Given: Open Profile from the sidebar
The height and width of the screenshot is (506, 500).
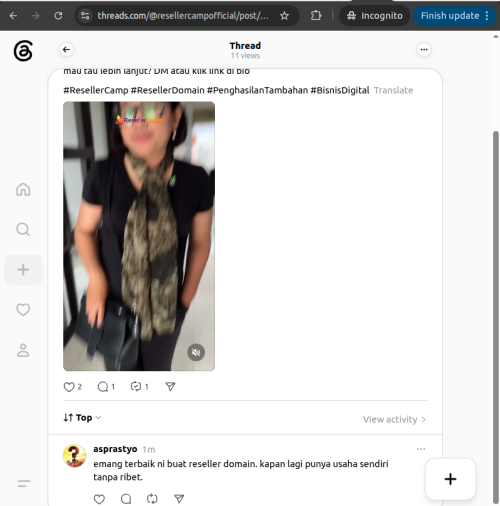Looking at the screenshot, I should [x=23, y=350].
